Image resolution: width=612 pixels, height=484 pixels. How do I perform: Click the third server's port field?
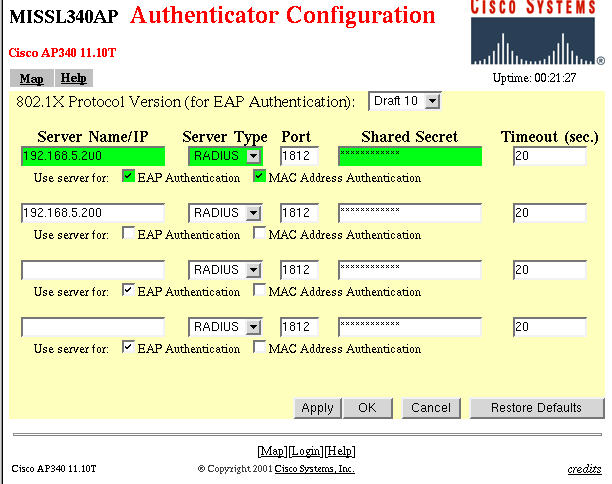(299, 270)
